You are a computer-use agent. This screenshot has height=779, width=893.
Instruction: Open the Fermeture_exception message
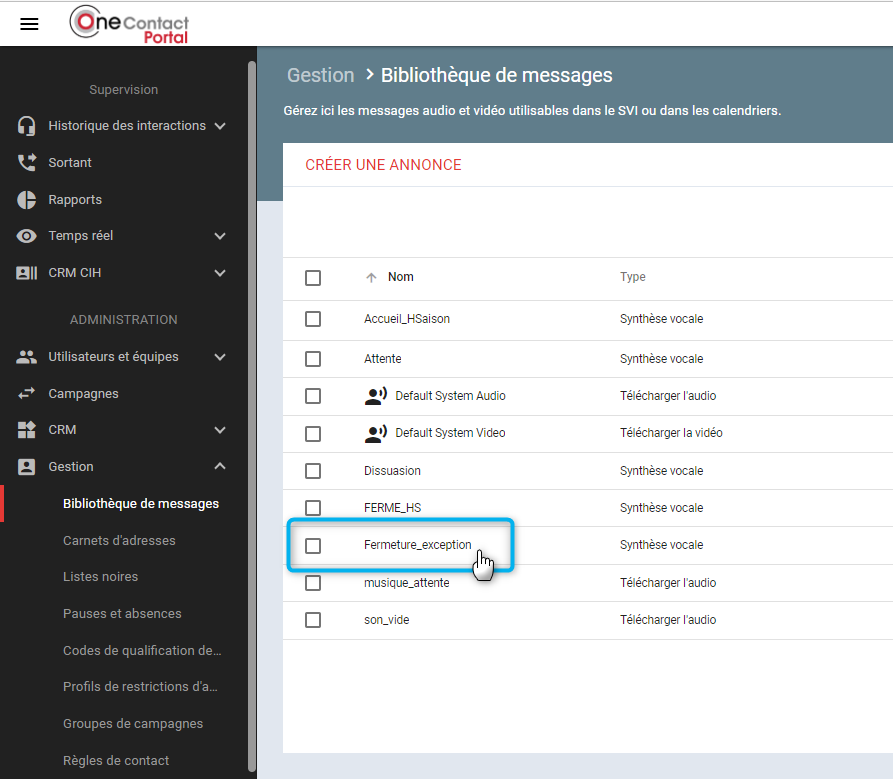417,545
